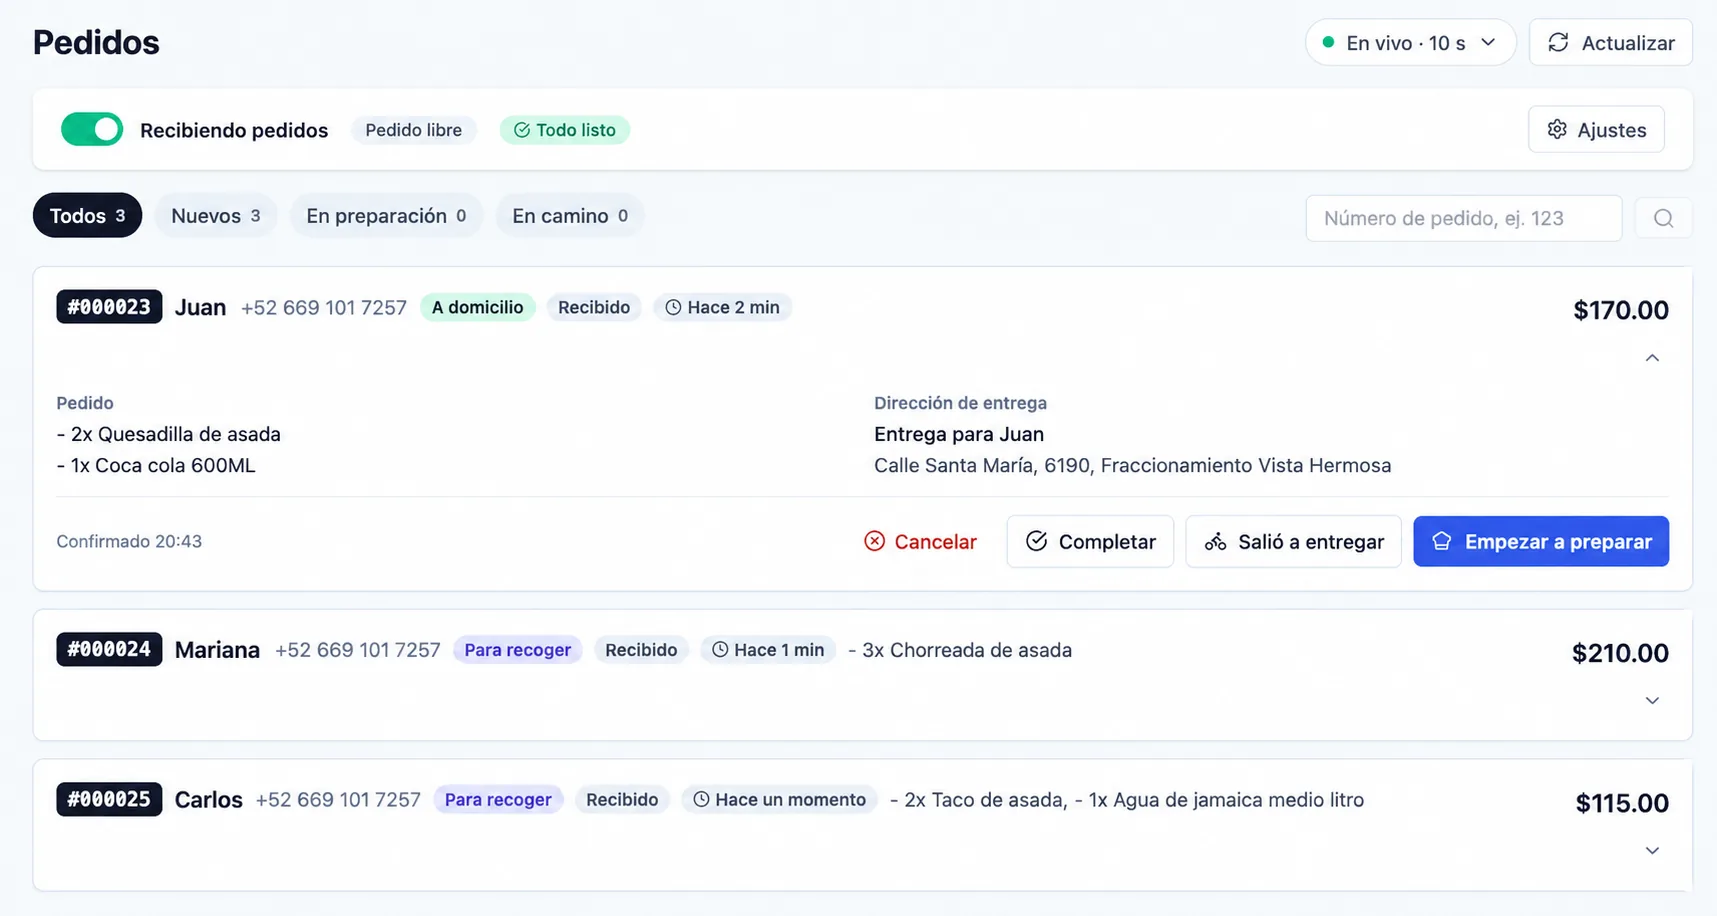This screenshot has height=916, width=1717.
Task: Toggle the Recibiendo pedidos switch off
Action: [92, 129]
